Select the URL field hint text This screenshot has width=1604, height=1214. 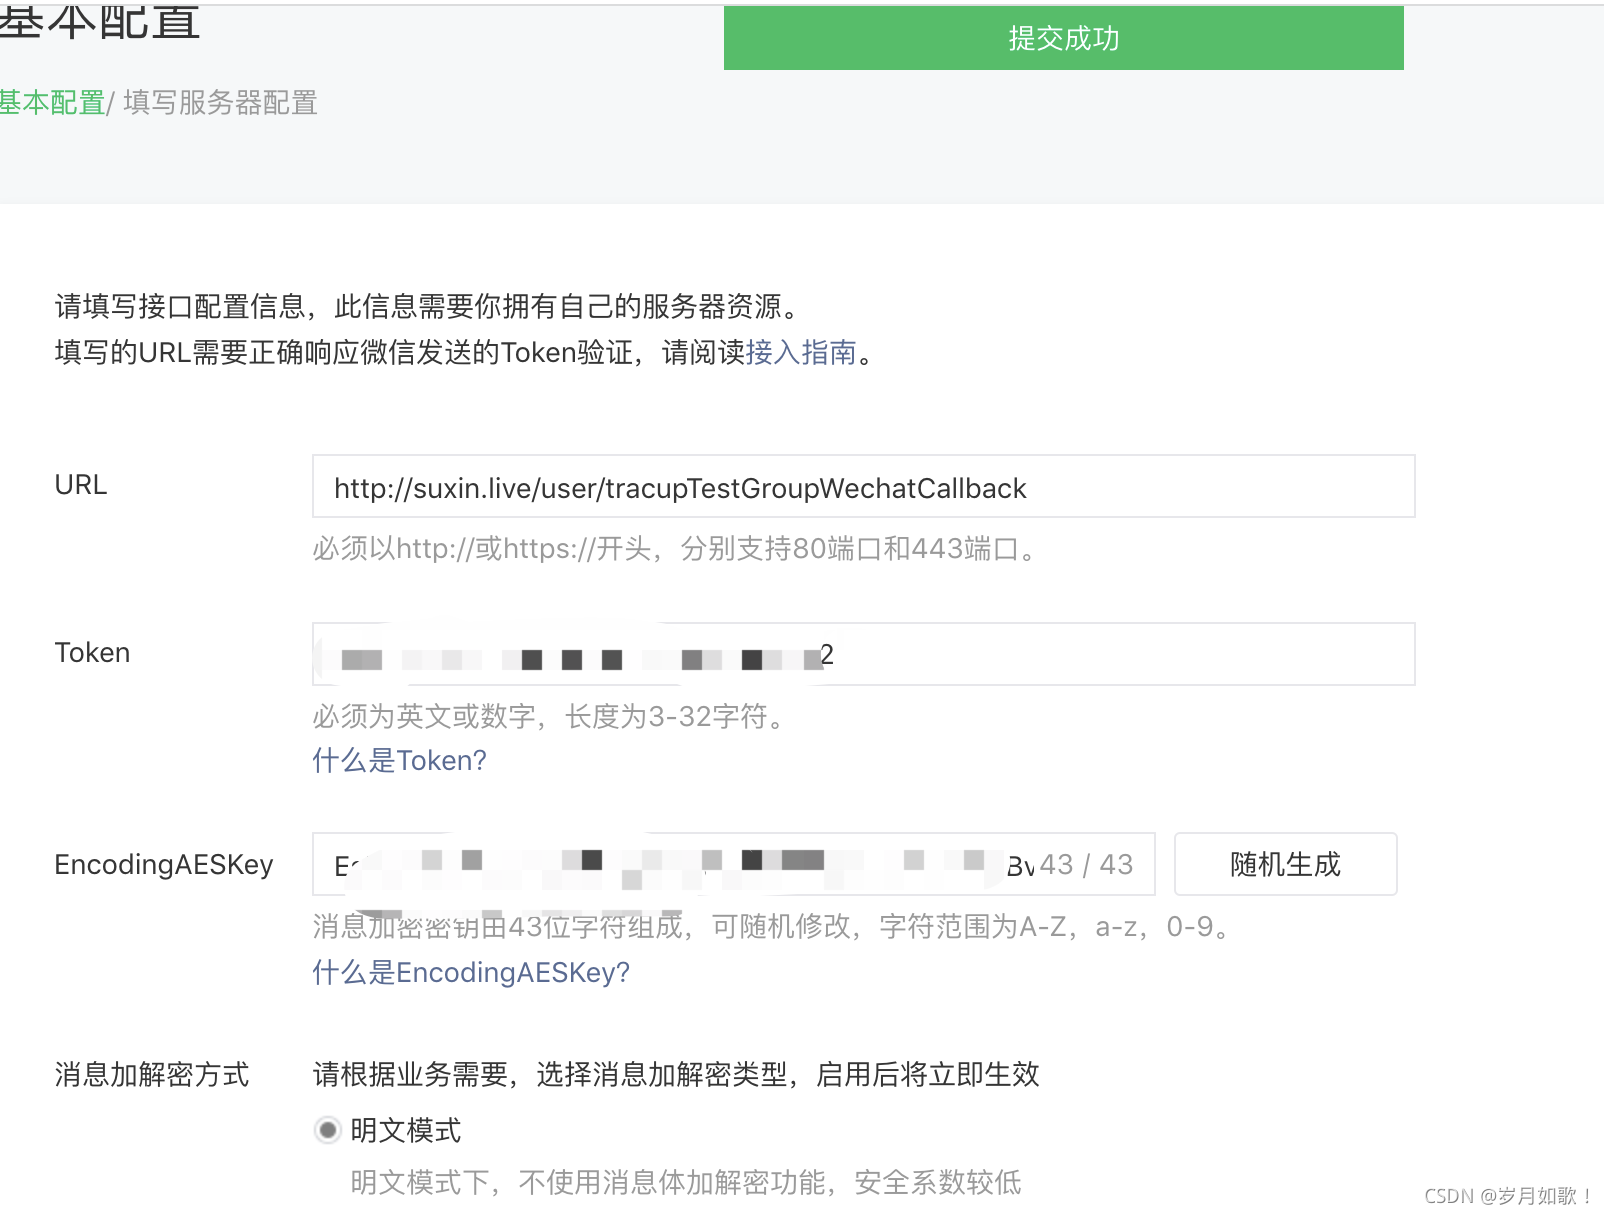point(672,549)
